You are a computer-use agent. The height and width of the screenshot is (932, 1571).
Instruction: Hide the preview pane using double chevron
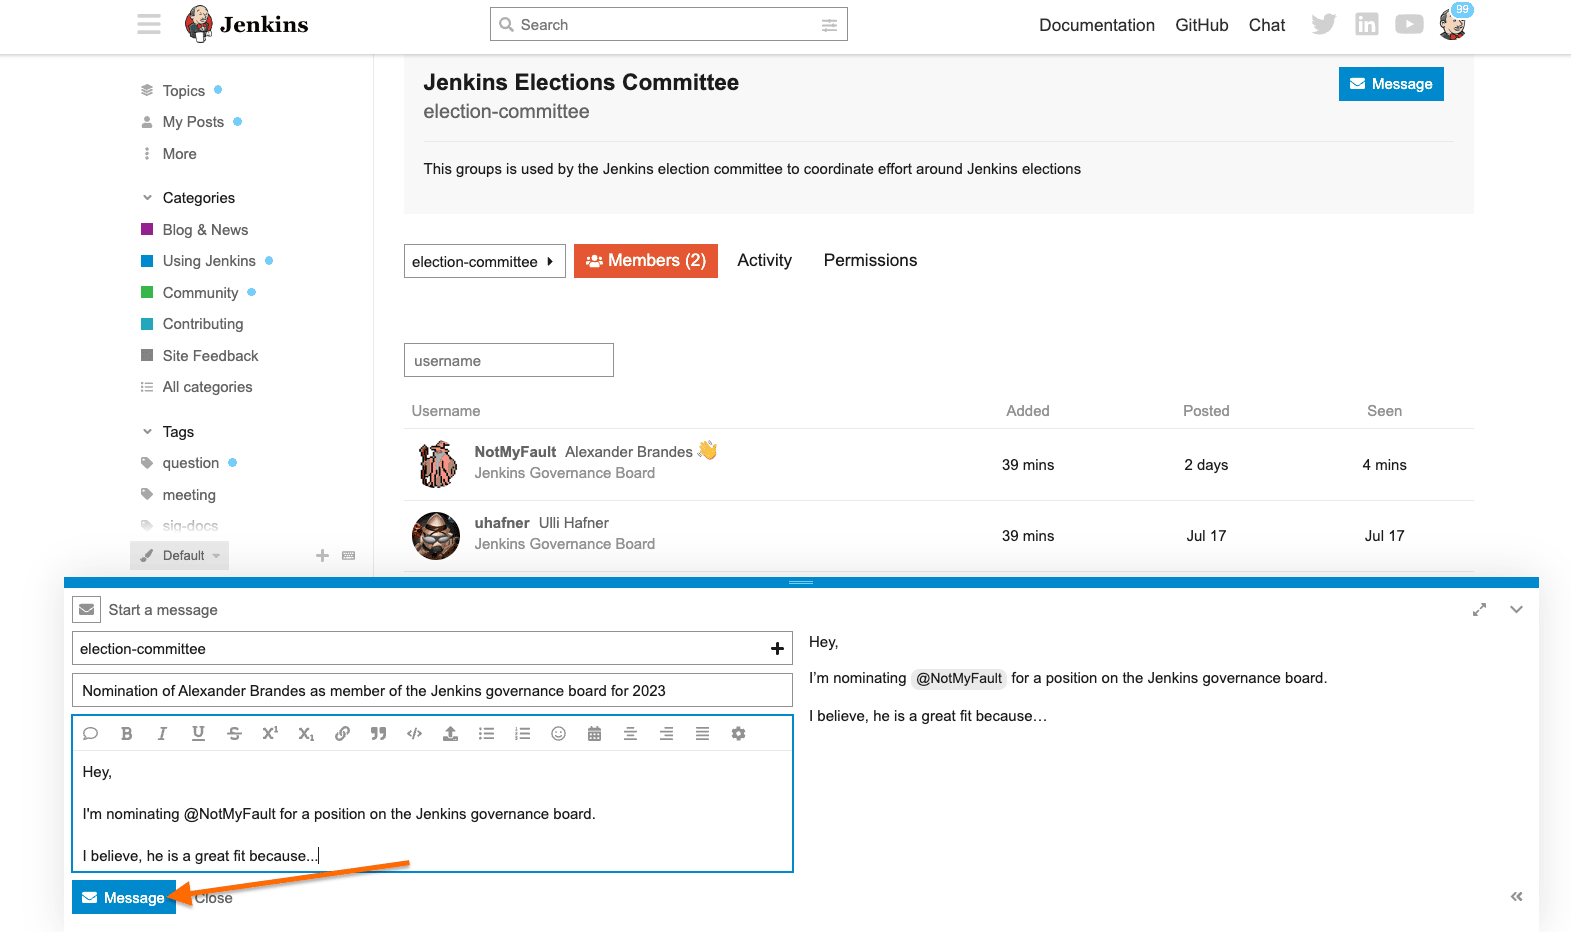click(1516, 897)
